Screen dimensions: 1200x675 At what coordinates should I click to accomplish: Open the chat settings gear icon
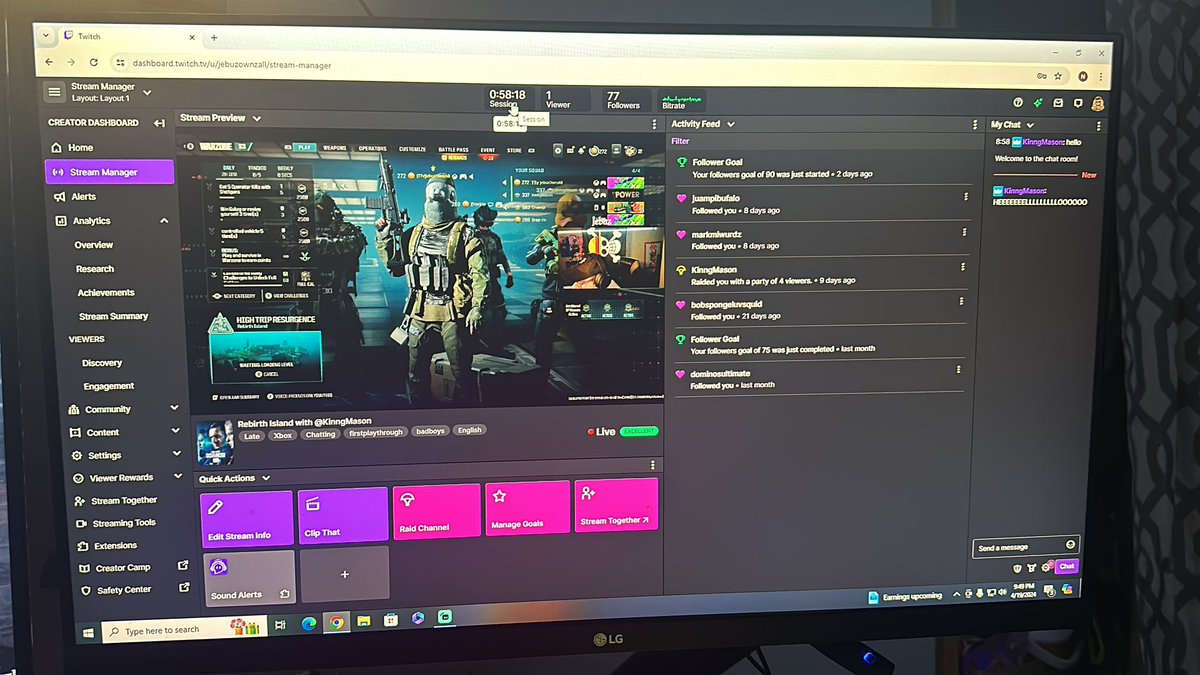pyautogui.click(x=1044, y=567)
